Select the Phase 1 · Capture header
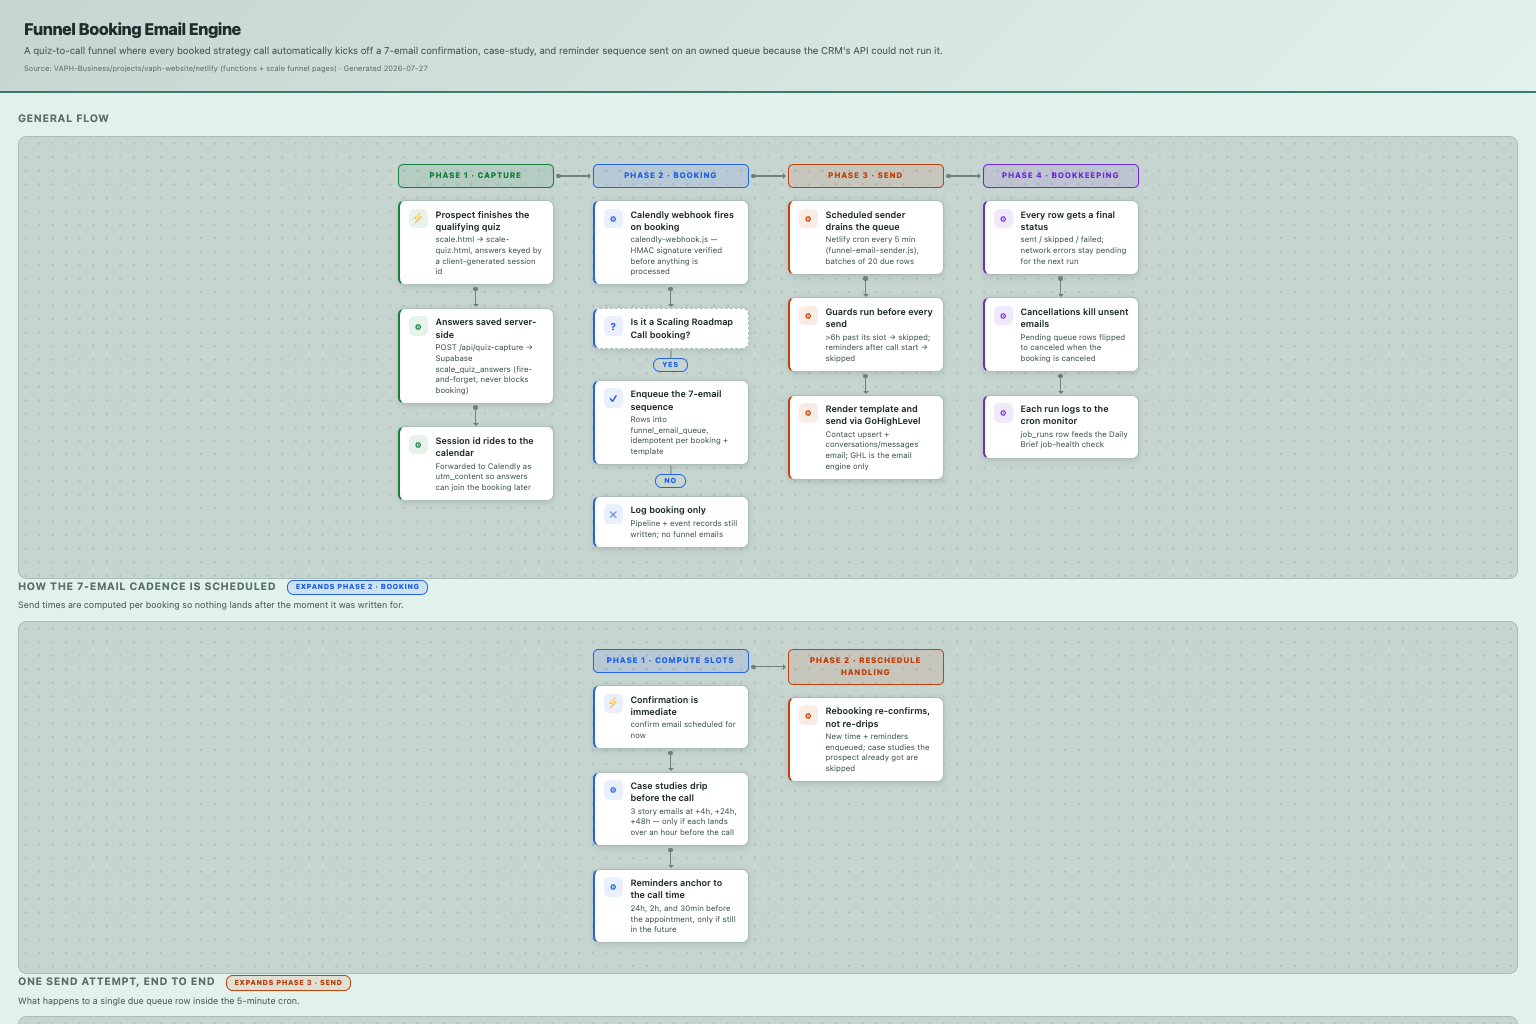Image resolution: width=1536 pixels, height=1024 pixels. tap(476, 176)
